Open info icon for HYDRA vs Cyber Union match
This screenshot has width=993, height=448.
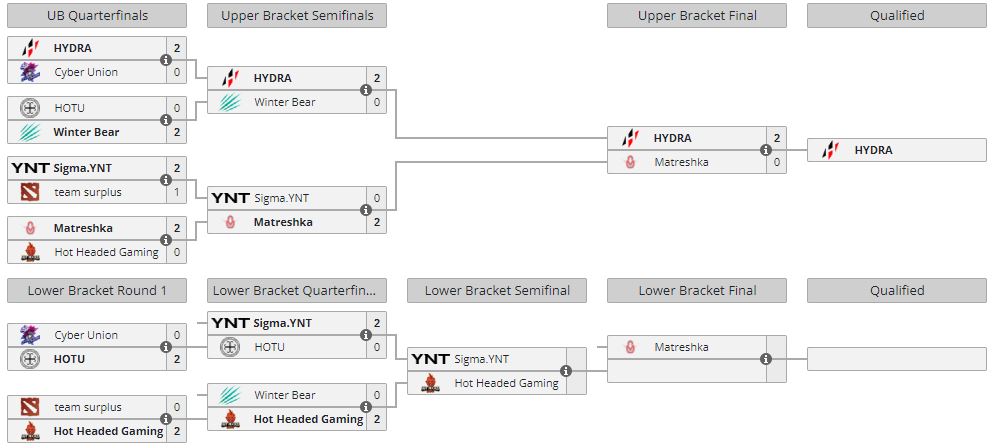(x=166, y=60)
